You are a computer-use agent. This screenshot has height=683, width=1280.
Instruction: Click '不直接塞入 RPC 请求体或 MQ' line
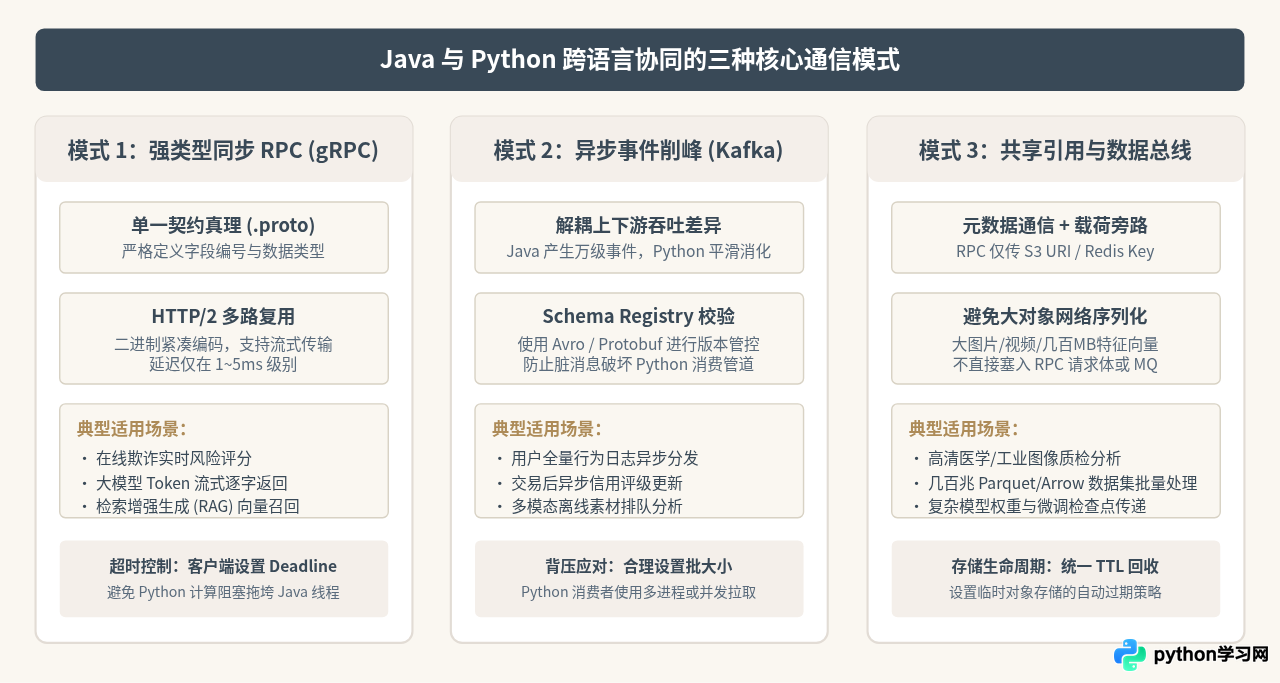click(x=1055, y=364)
